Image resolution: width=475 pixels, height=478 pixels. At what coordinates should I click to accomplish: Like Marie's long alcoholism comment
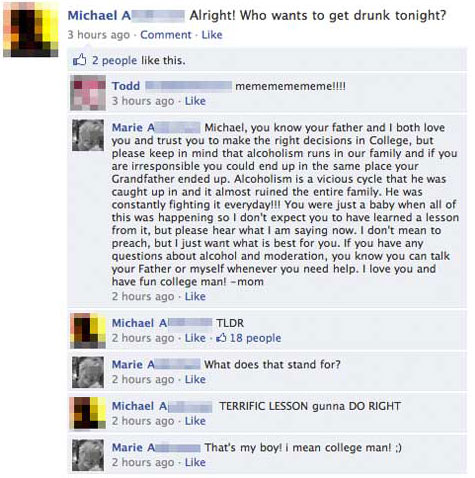(195, 296)
